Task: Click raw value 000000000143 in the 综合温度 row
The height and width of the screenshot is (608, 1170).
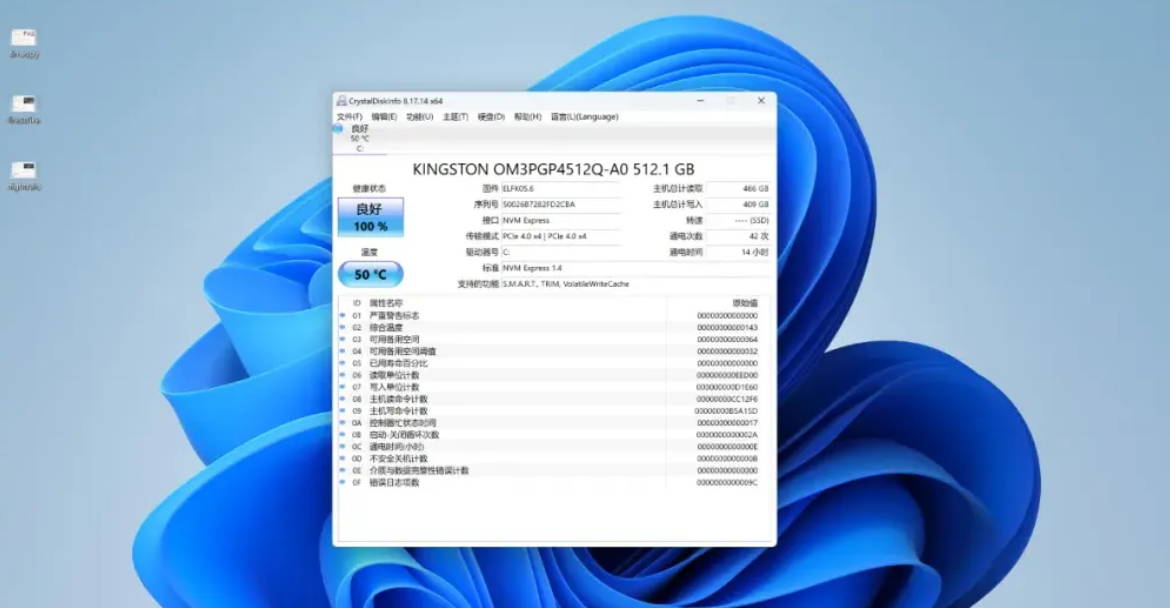Action: coord(728,327)
